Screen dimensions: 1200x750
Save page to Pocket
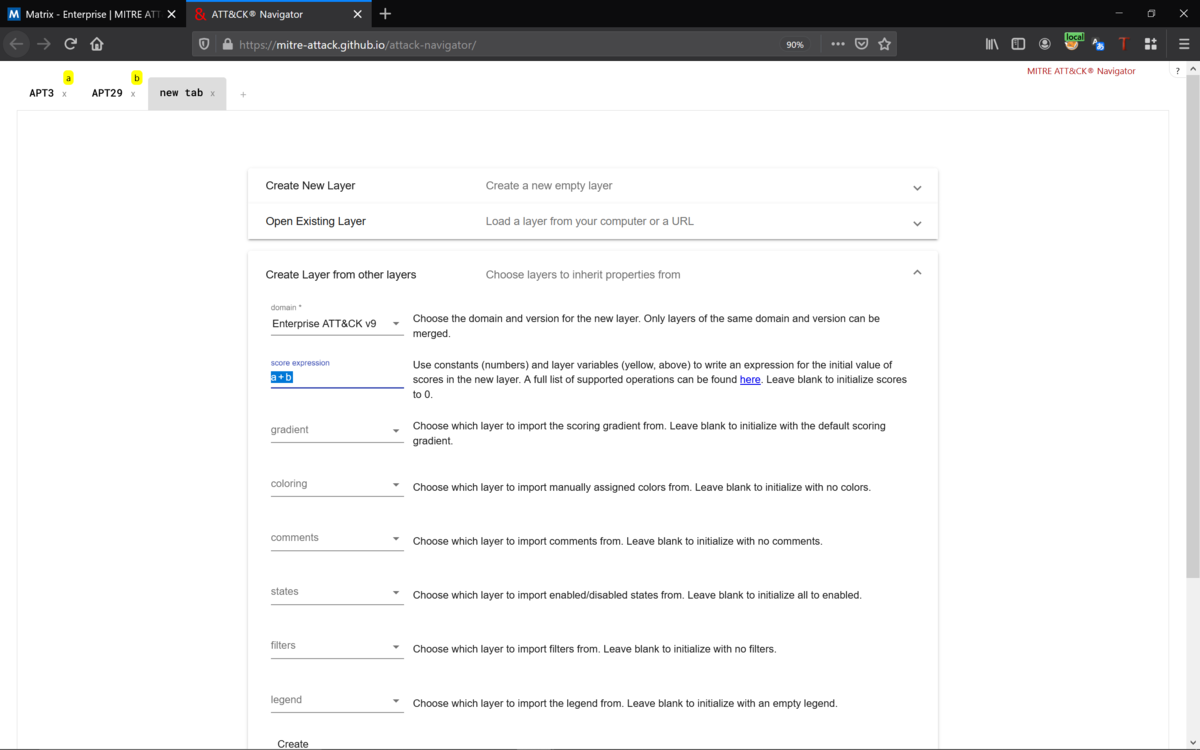click(x=861, y=44)
